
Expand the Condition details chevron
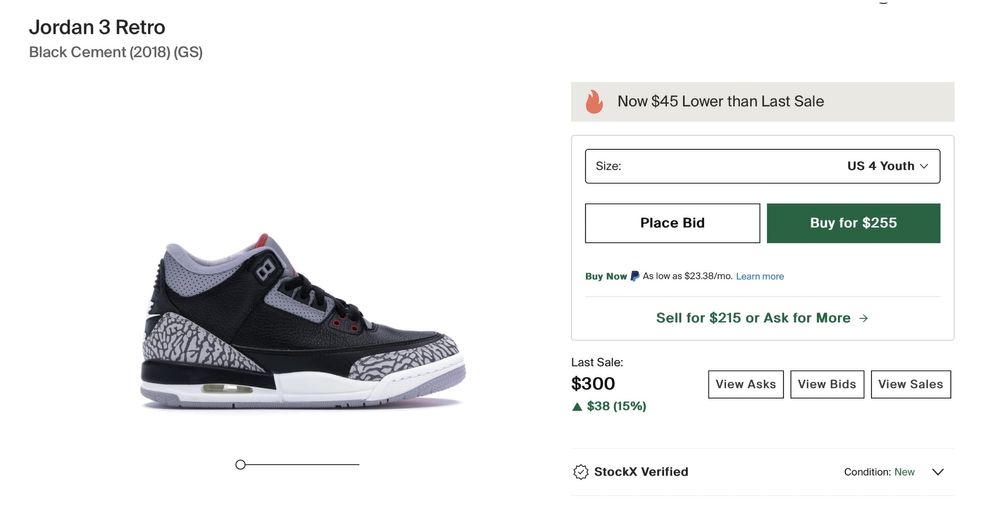tap(938, 472)
